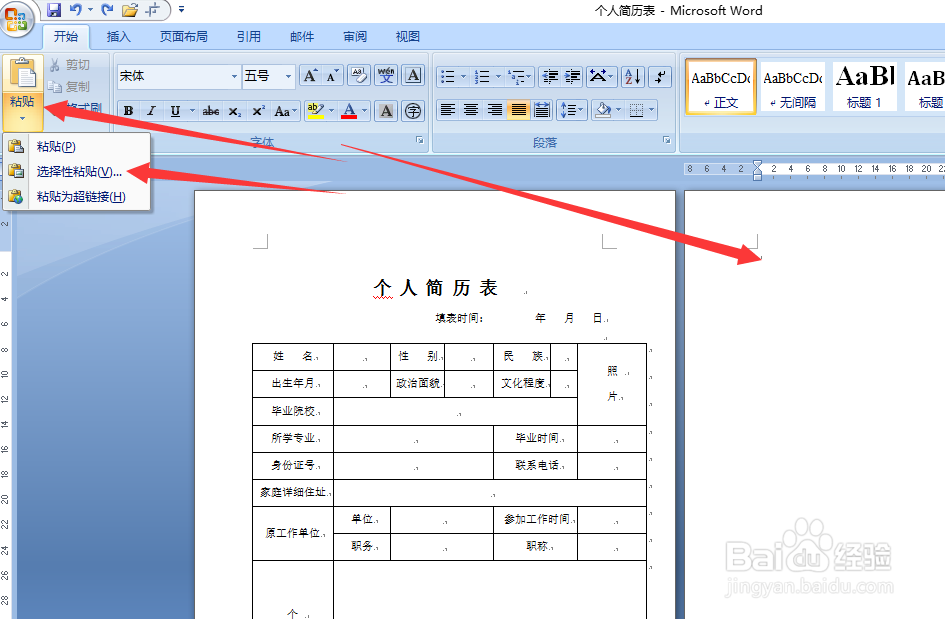This screenshot has width=945, height=619.
Task: Toggle bold formatting in the font group
Action: (x=128, y=110)
